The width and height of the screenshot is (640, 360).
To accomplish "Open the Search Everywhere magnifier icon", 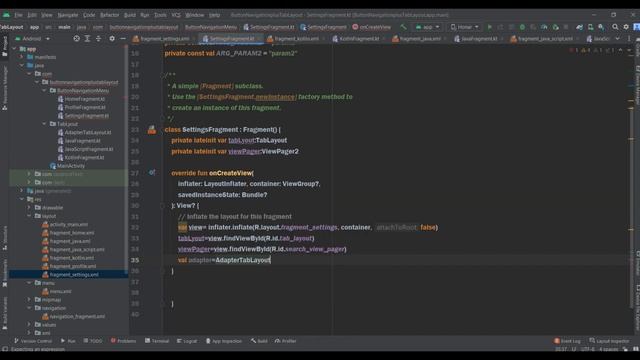I will coord(615,27).
